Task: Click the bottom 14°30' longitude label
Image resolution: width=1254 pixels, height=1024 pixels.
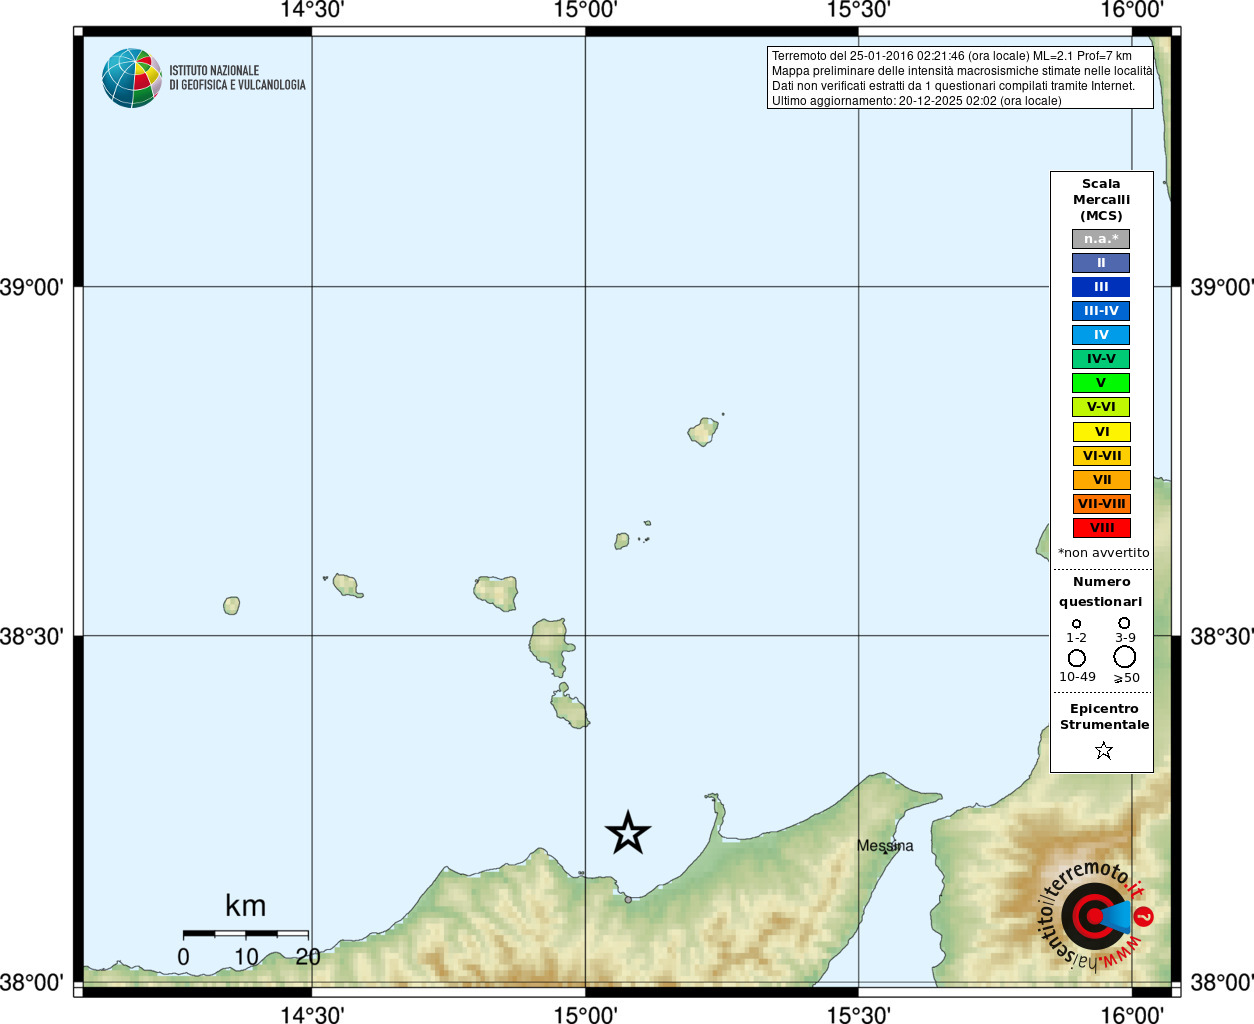Action: click(x=312, y=1015)
